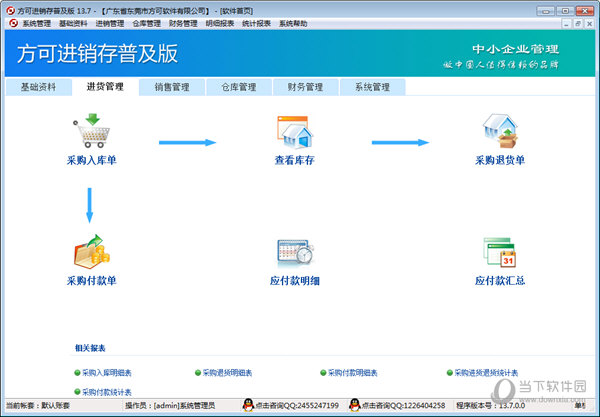This screenshot has width=600, height=417.
Task: Click the 方可进销存普及版 banner title
Action: 98,54
